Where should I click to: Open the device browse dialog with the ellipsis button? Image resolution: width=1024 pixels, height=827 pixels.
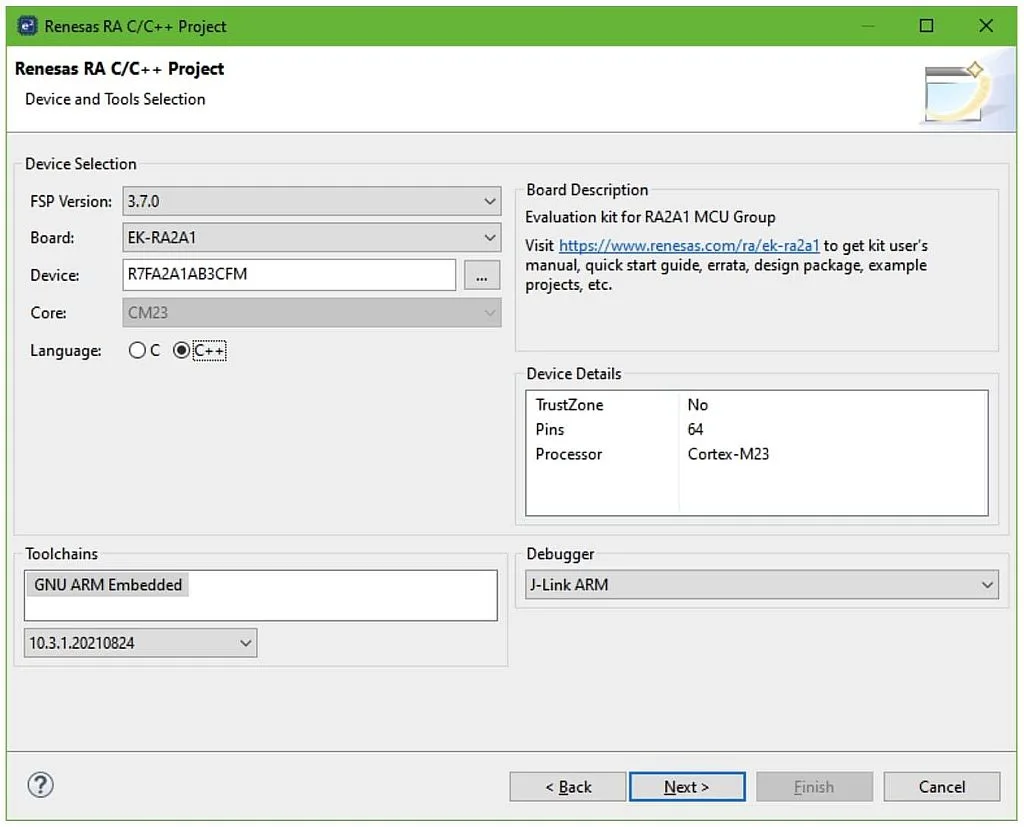click(x=482, y=275)
